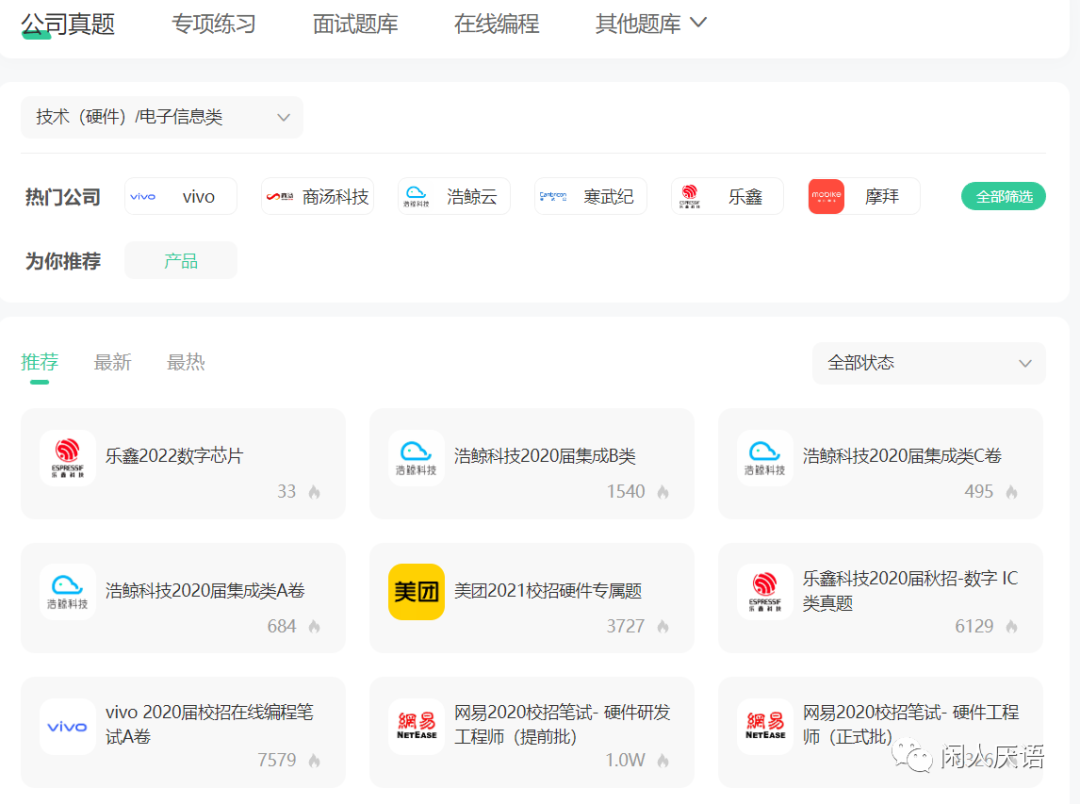Open 美团2021校招硬件专属题 exam
This screenshot has width=1080, height=804.
pos(548,590)
